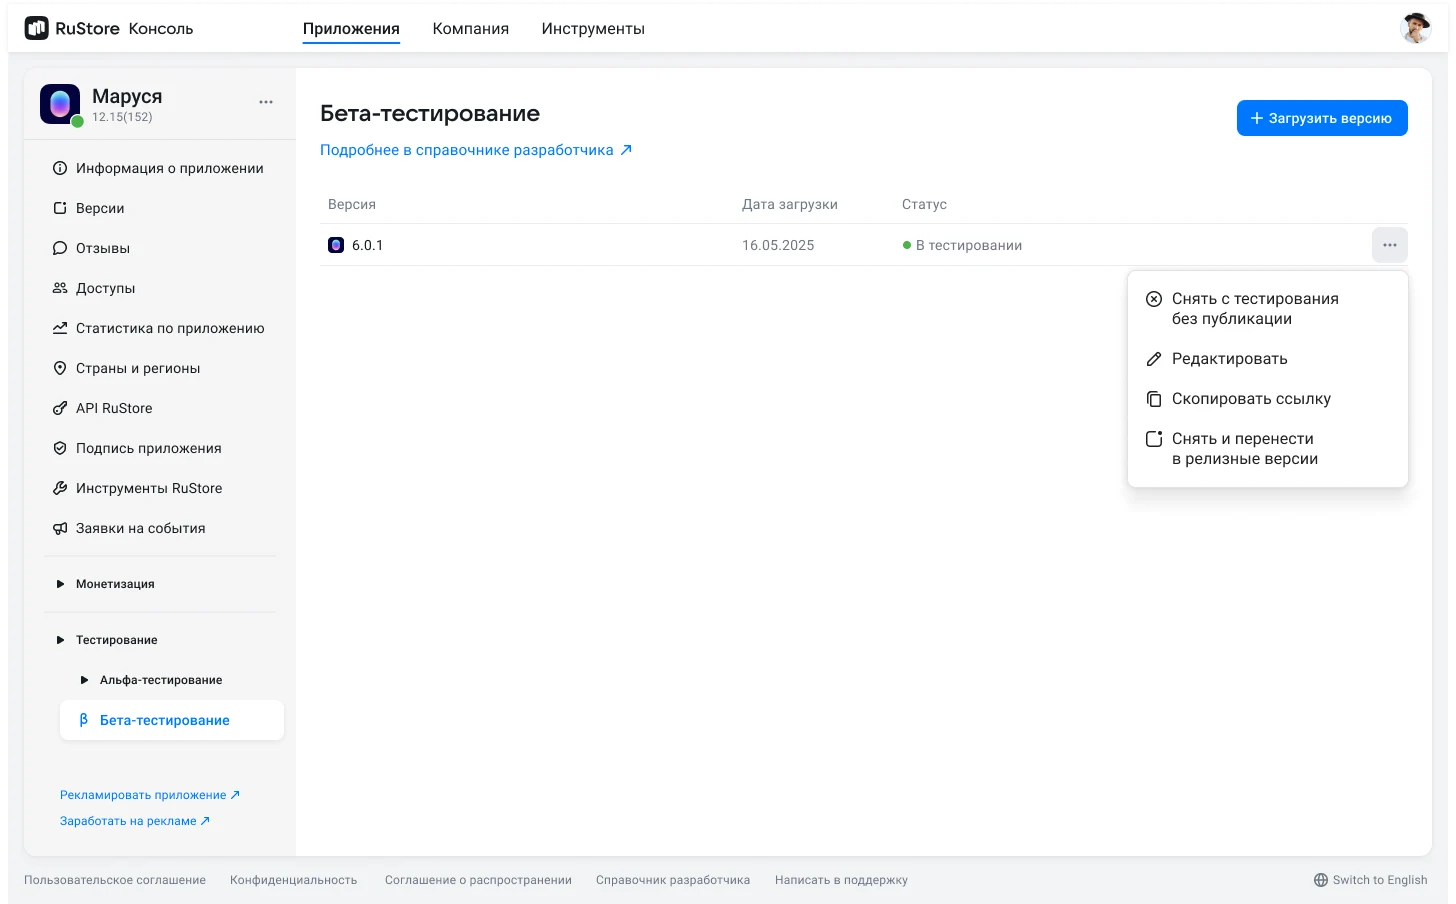The width and height of the screenshot is (1456, 904).
Task: Click the copy icon for Скопировать ссылку
Action: click(x=1154, y=399)
